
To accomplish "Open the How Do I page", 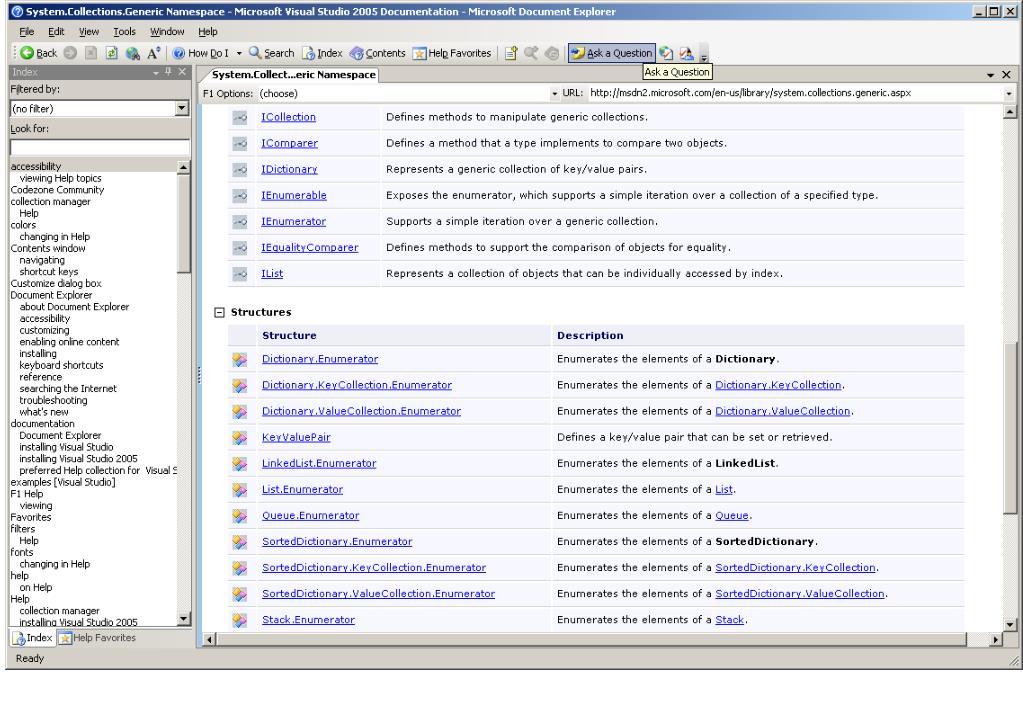I will tap(200, 54).
